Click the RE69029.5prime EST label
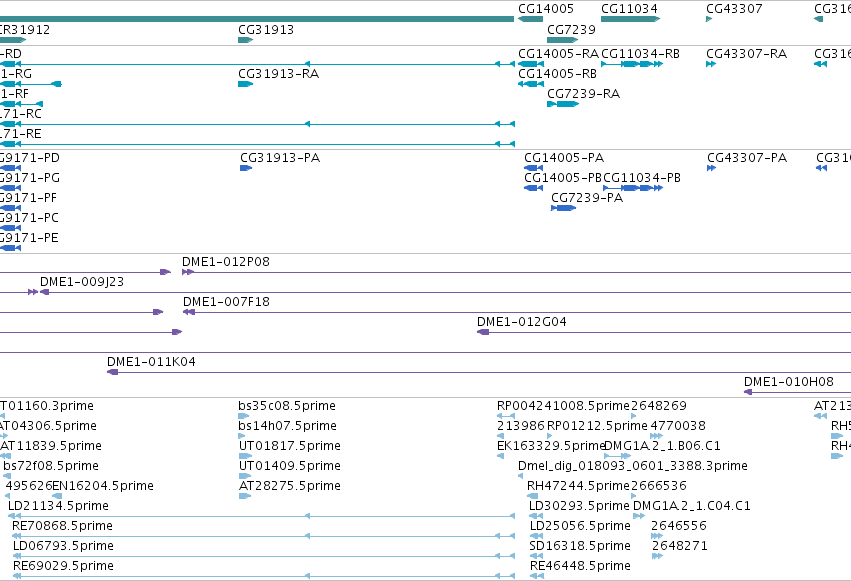 coord(63,566)
